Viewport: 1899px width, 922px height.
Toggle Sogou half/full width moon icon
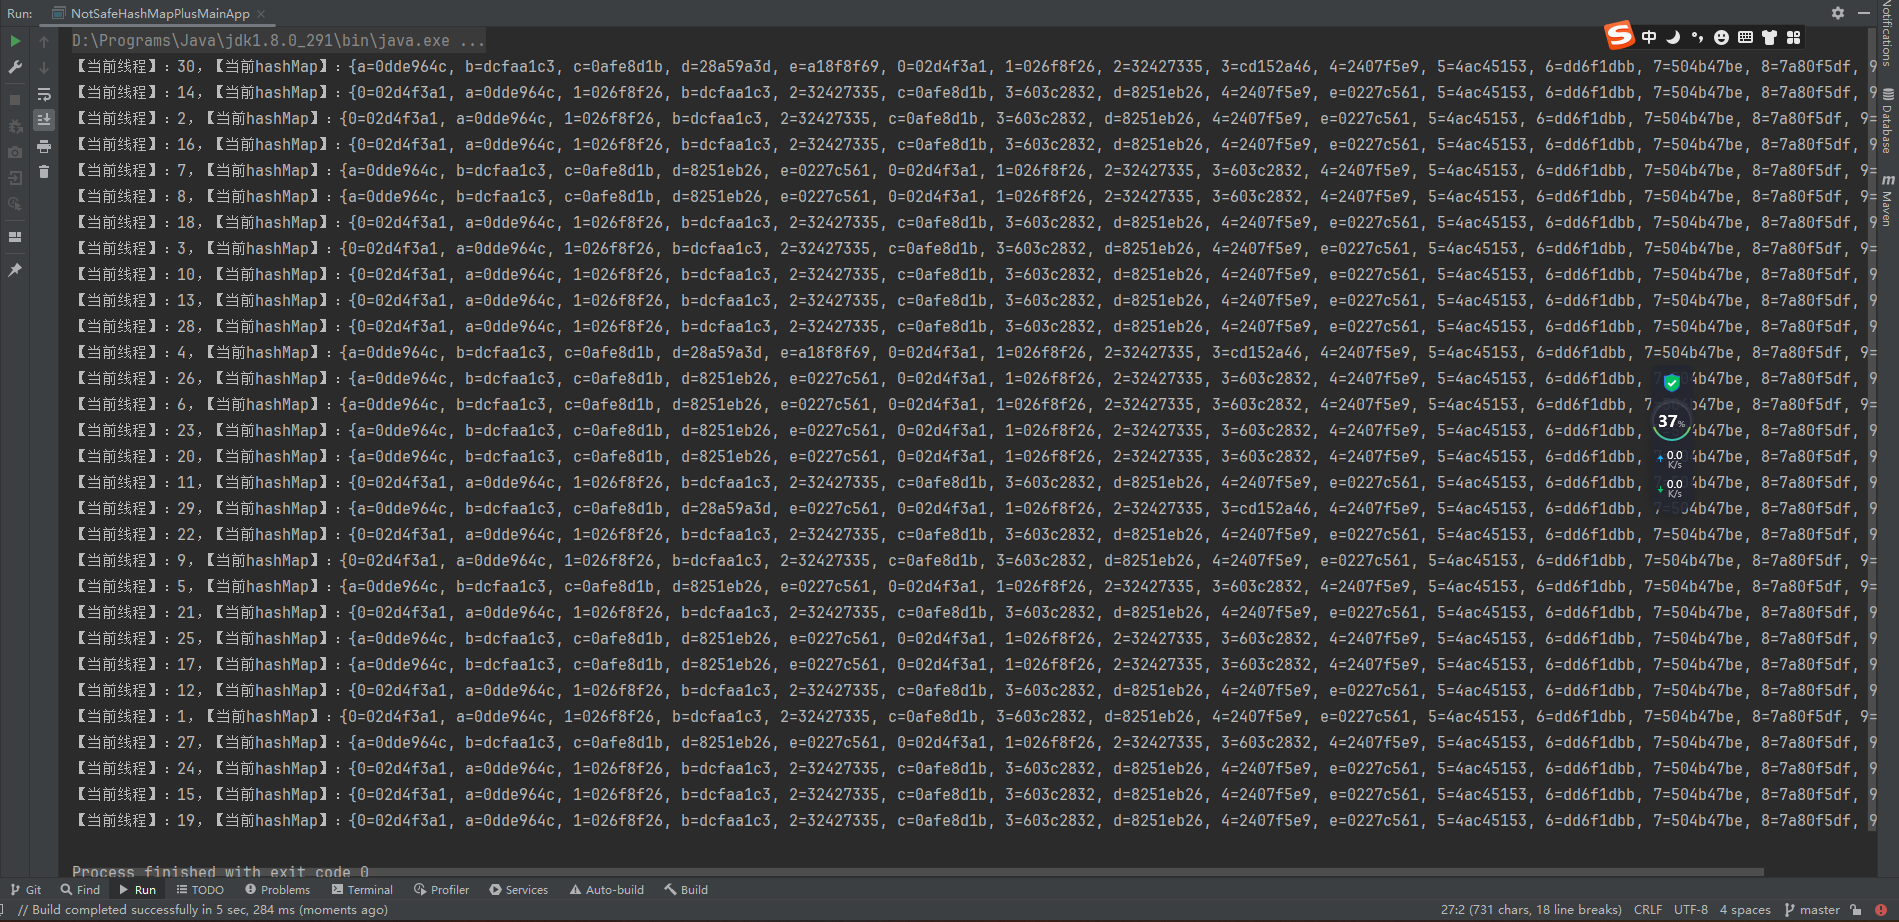click(1673, 37)
